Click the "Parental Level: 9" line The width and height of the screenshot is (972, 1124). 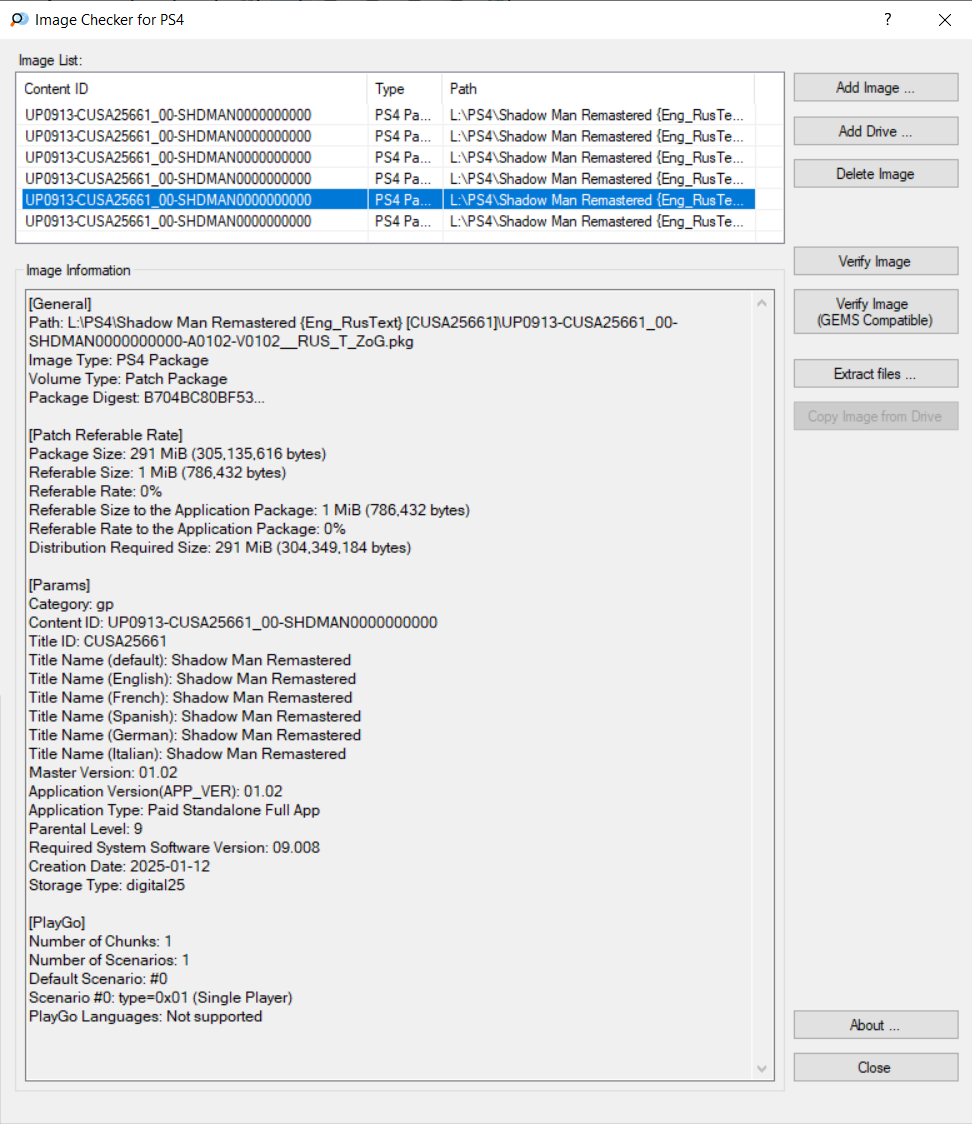click(86, 829)
